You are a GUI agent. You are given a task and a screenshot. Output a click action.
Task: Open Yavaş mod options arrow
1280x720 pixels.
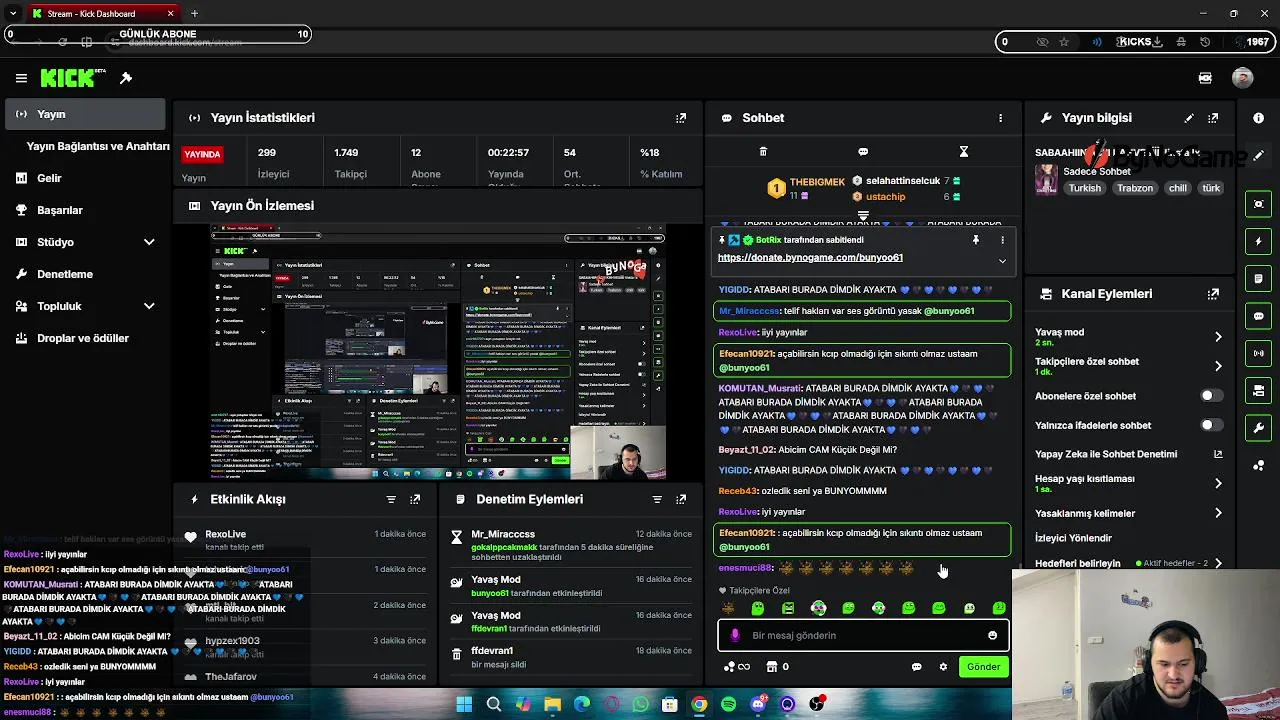1218,337
